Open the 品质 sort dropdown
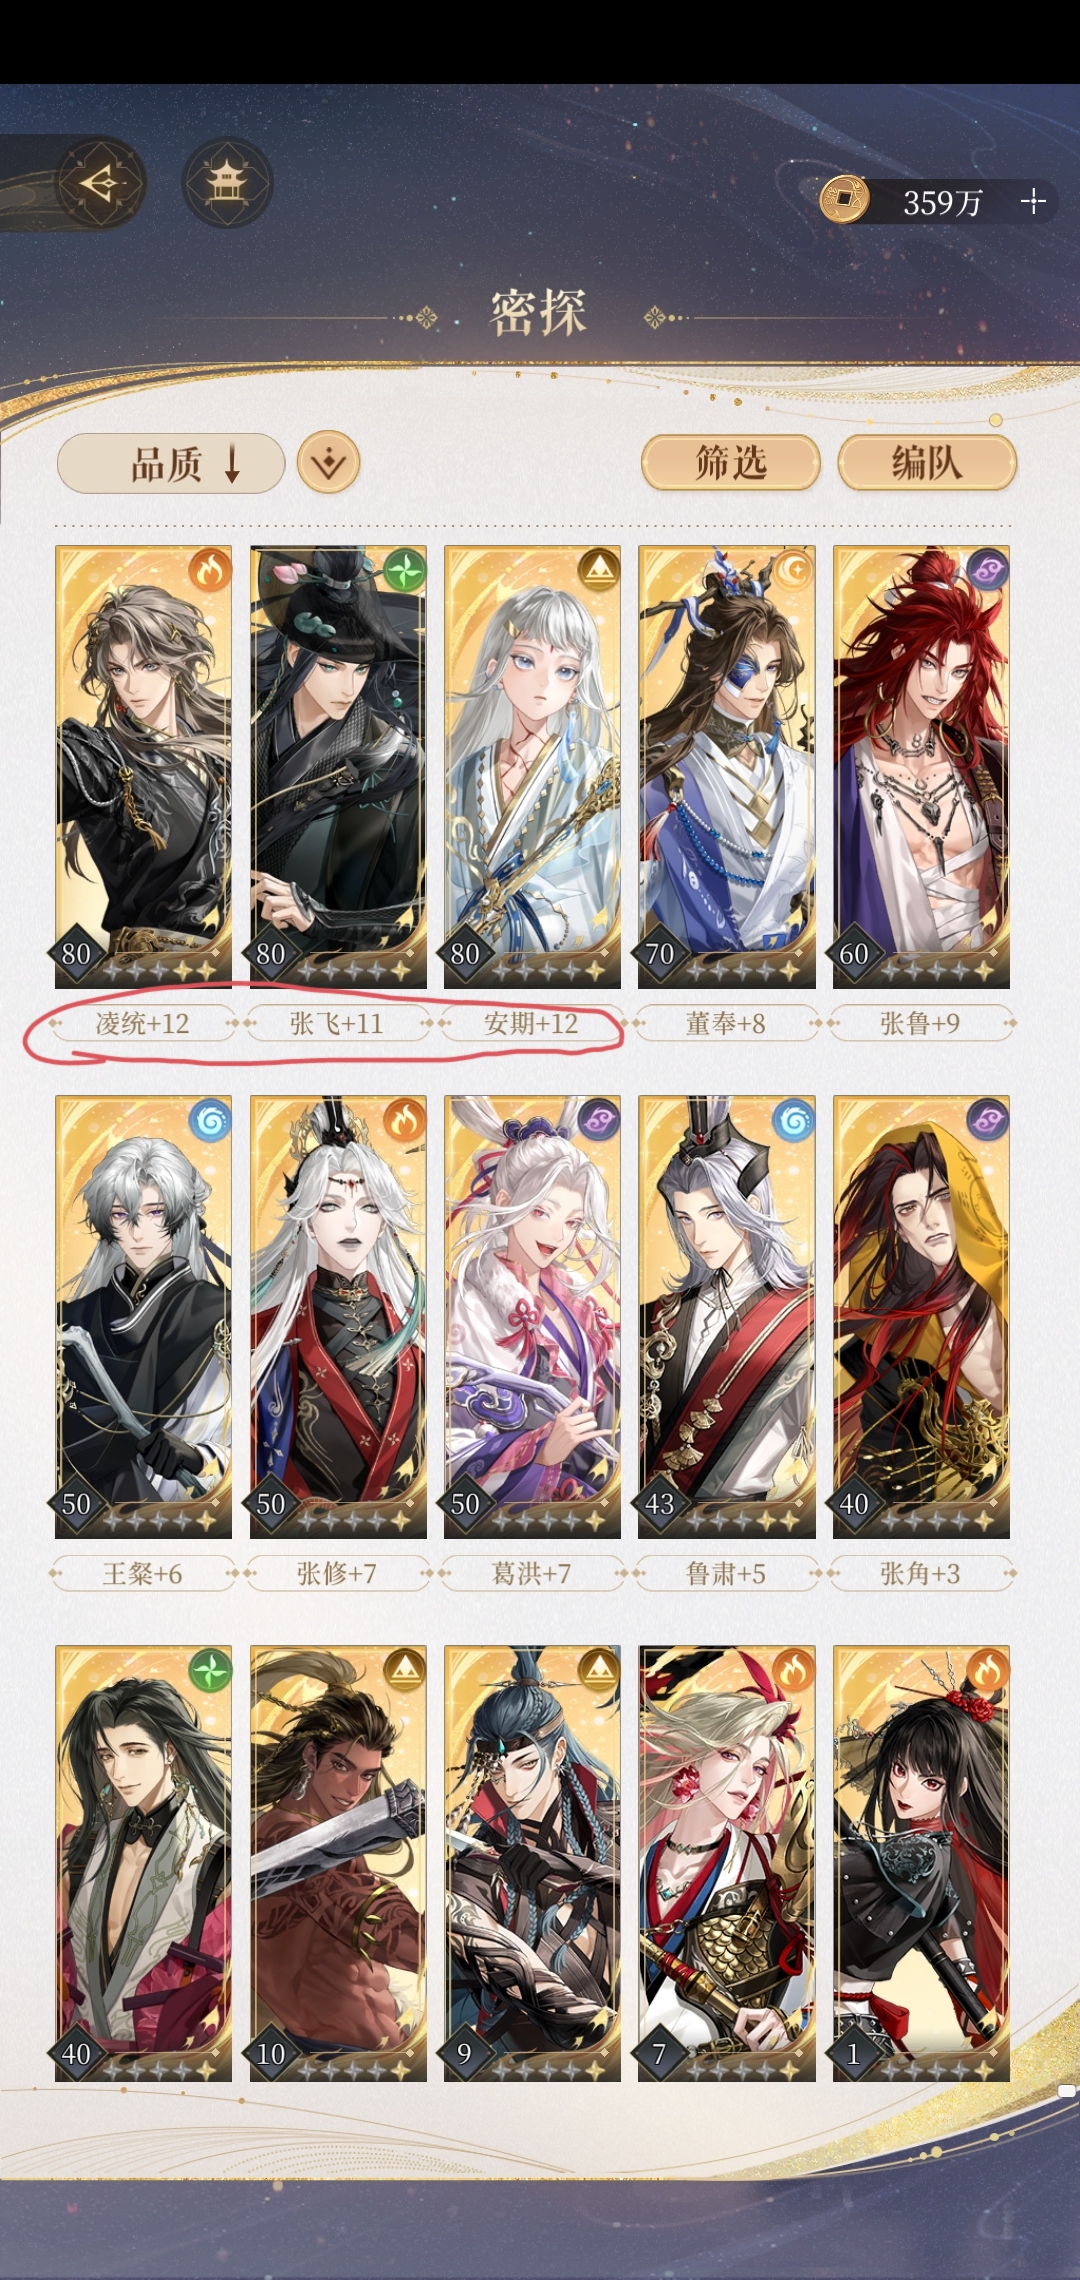 point(171,464)
